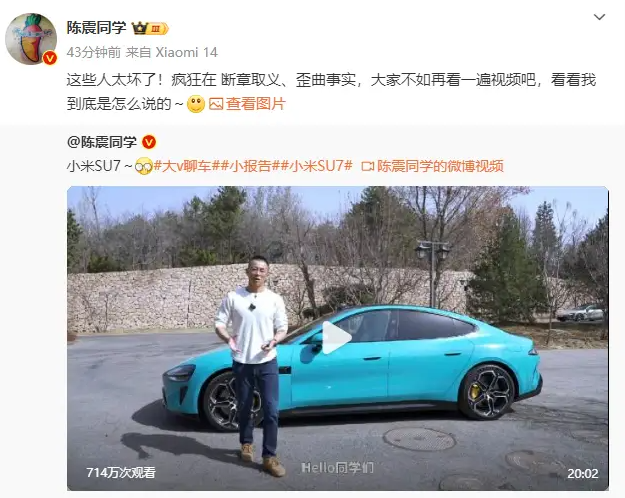Open the 查看图片 image link
Screen dimensions: 625x498
pyautogui.click(x=256, y=104)
